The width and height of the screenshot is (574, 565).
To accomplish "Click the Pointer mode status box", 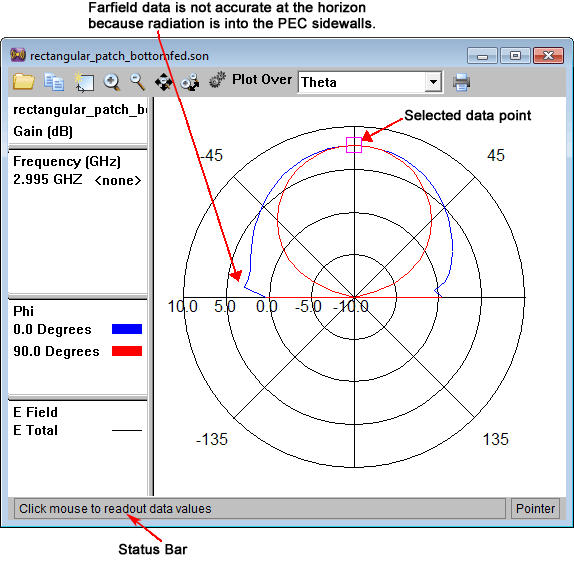I will (x=535, y=508).
